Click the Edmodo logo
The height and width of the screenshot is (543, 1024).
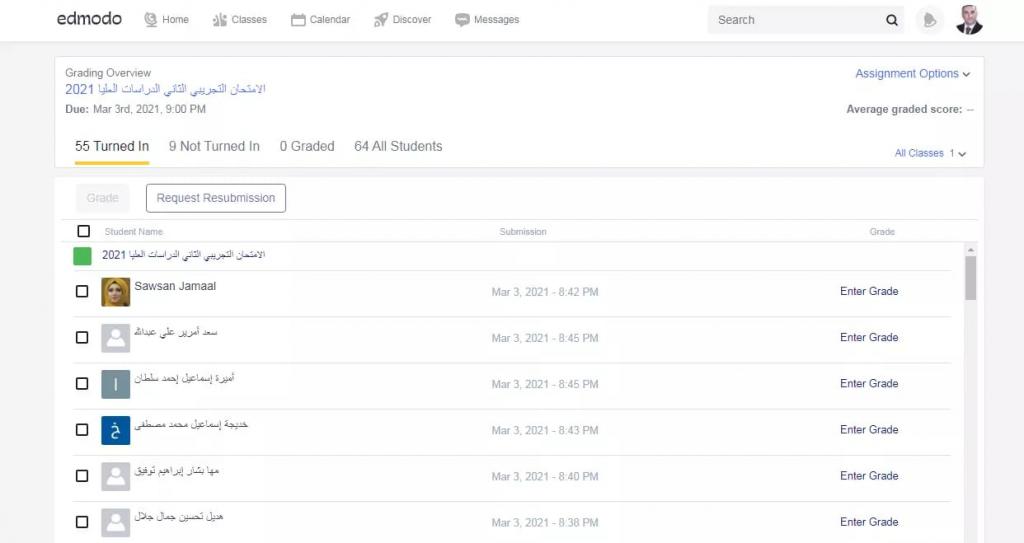[x=91, y=19]
